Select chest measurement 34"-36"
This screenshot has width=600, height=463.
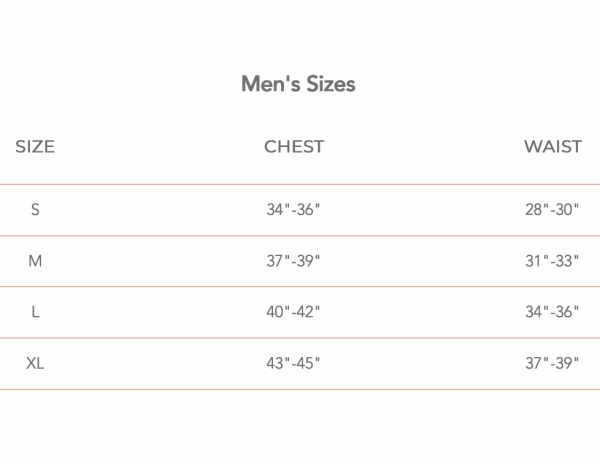(x=293, y=210)
